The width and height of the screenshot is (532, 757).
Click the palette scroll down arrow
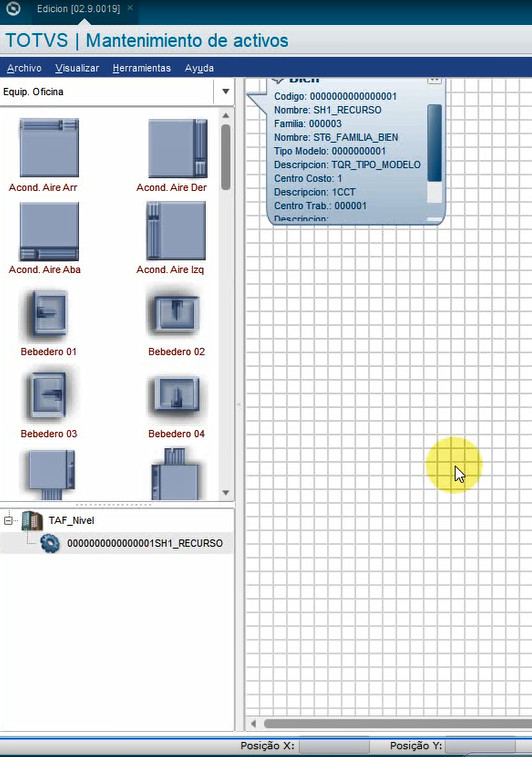(225, 493)
